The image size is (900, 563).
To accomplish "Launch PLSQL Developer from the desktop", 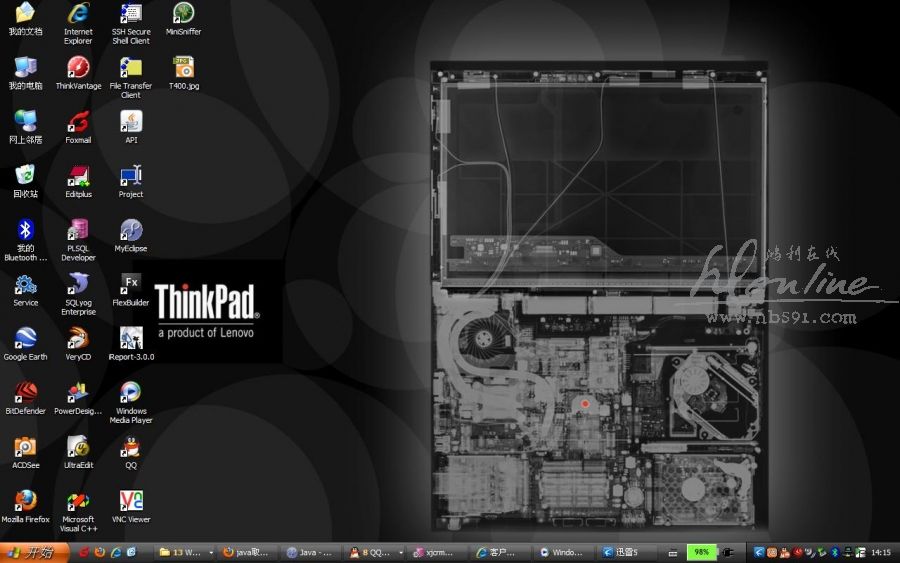I will pyautogui.click(x=78, y=232).
